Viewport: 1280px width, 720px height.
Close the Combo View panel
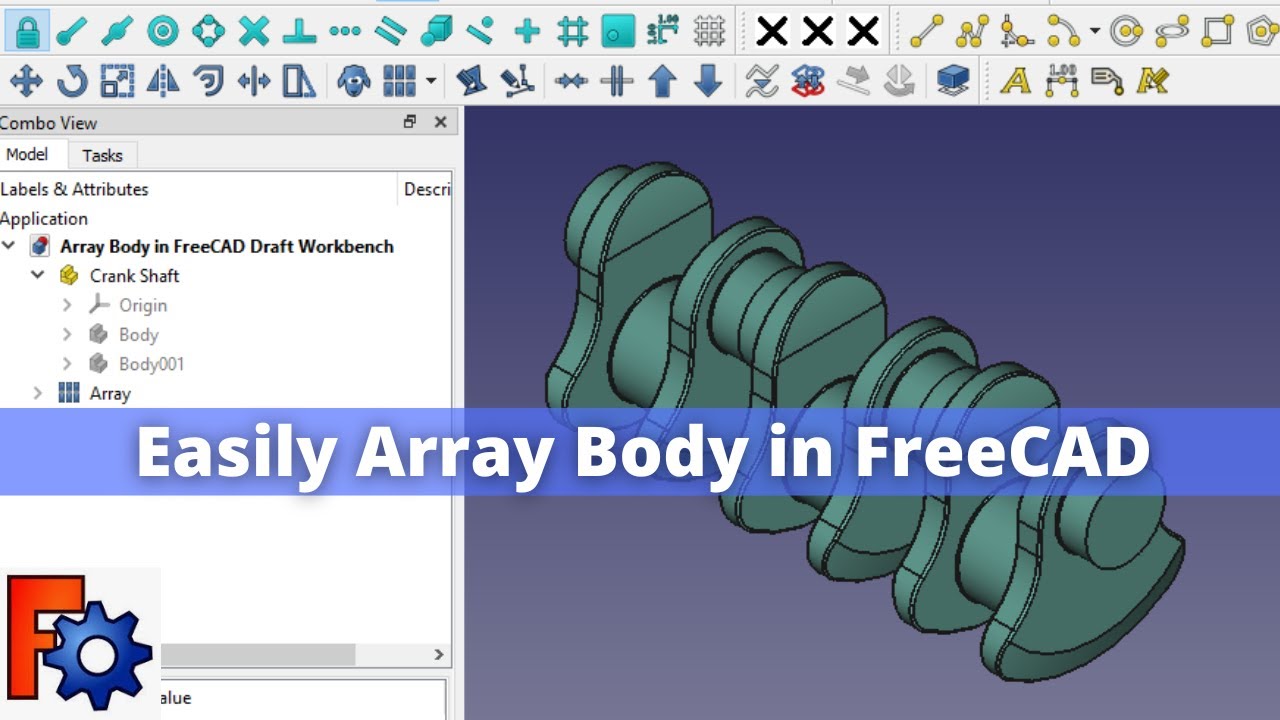pos(440,122)
